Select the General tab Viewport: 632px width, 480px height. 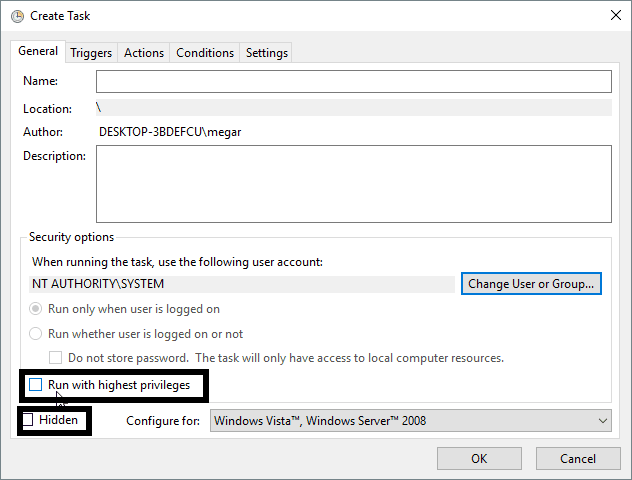[38, 51]
